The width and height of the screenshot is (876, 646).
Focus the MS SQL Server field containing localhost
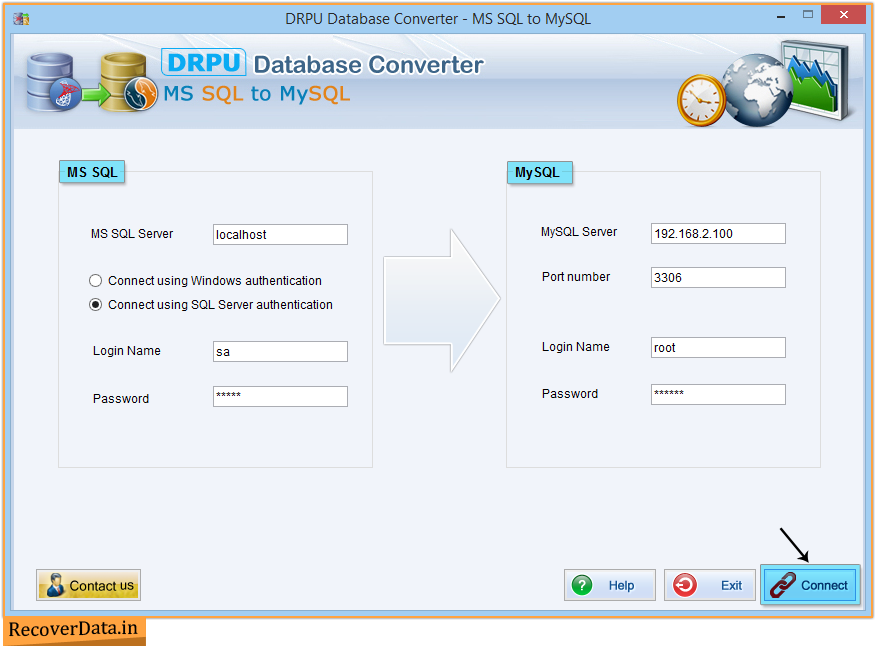pos(280,235)
